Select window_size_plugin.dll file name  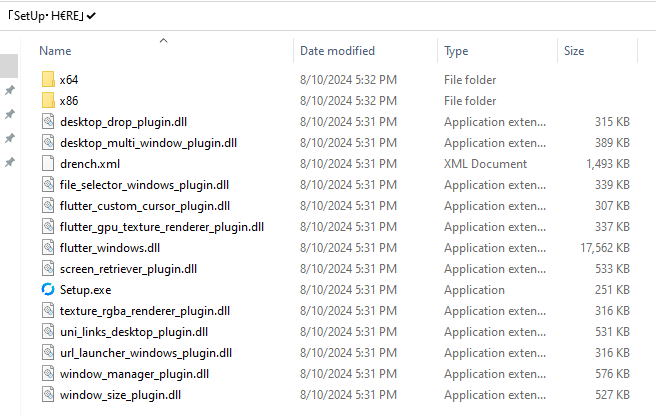[120, 395]
